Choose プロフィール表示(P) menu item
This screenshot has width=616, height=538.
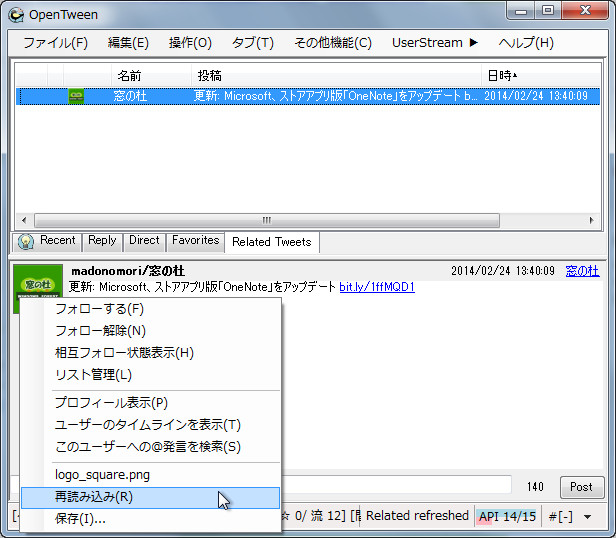tap(150, 403)
